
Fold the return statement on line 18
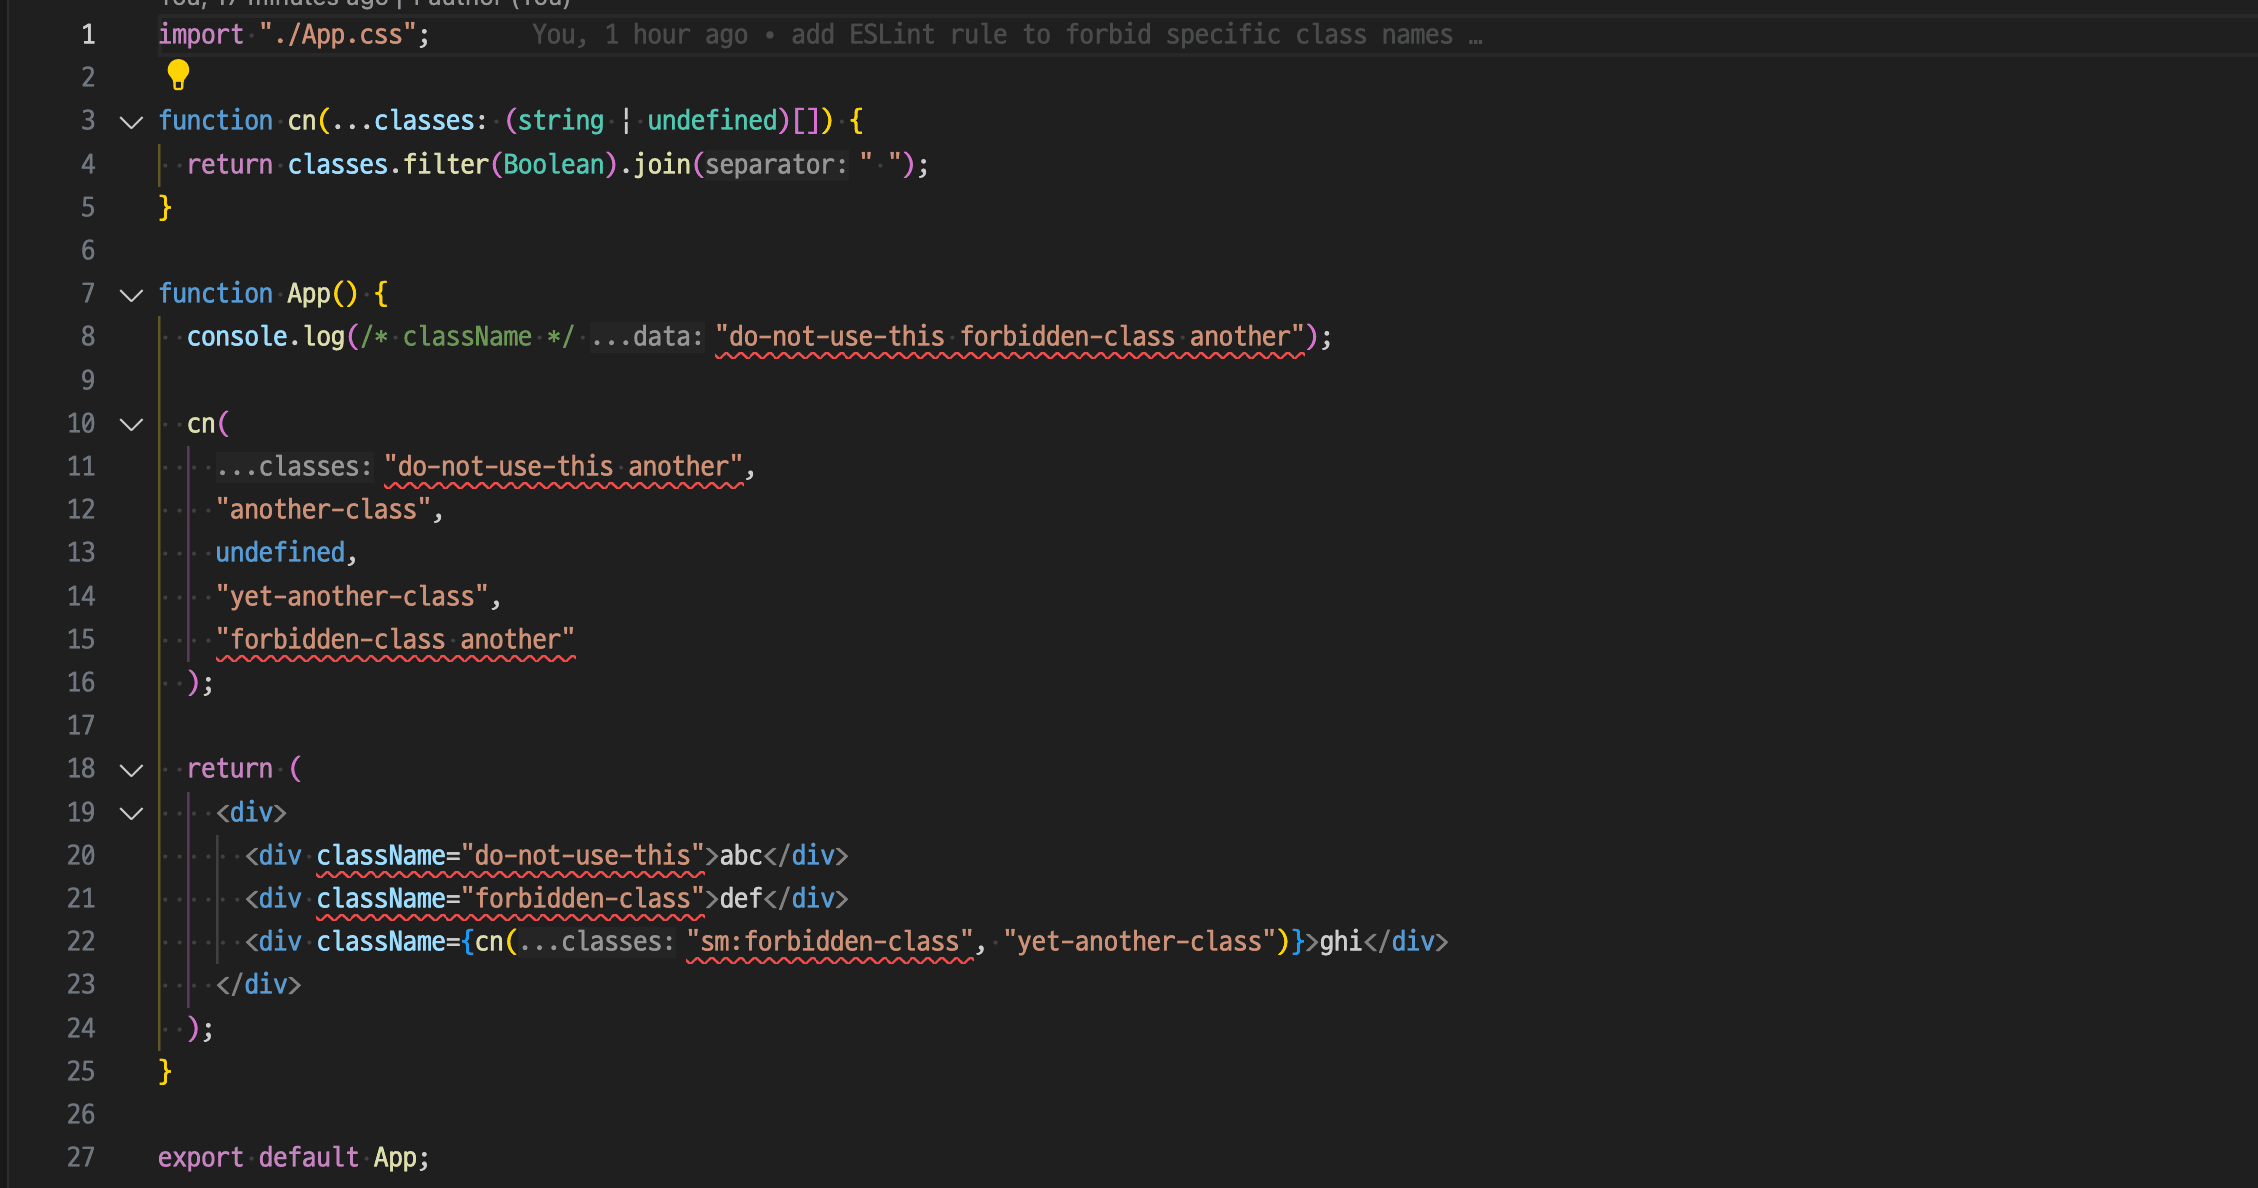click(x=131, y=770)
